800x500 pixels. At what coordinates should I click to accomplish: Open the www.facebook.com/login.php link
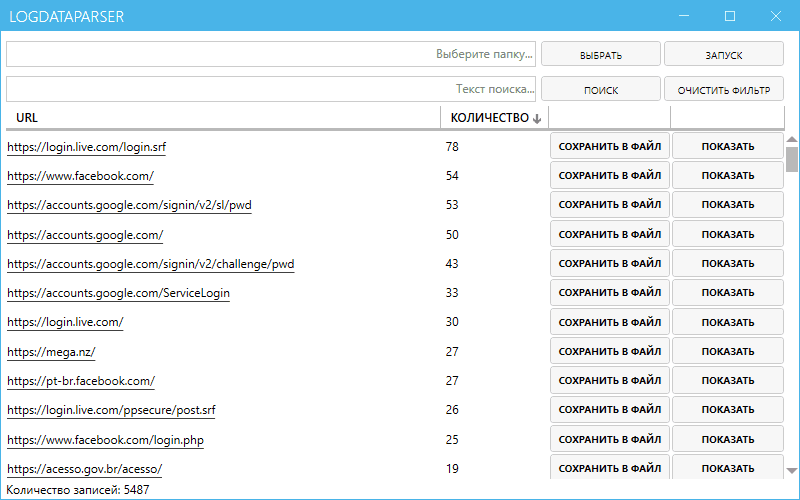tap(105, 440)
